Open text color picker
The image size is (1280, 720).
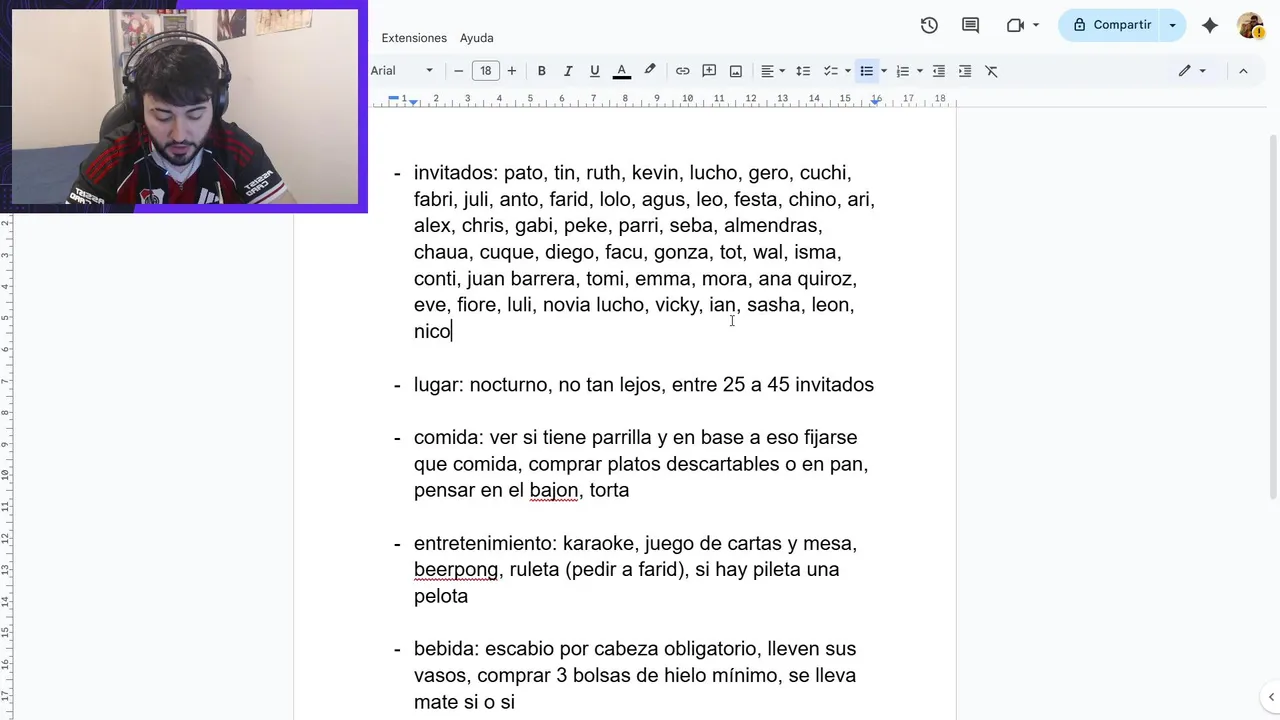pos(621,71)
